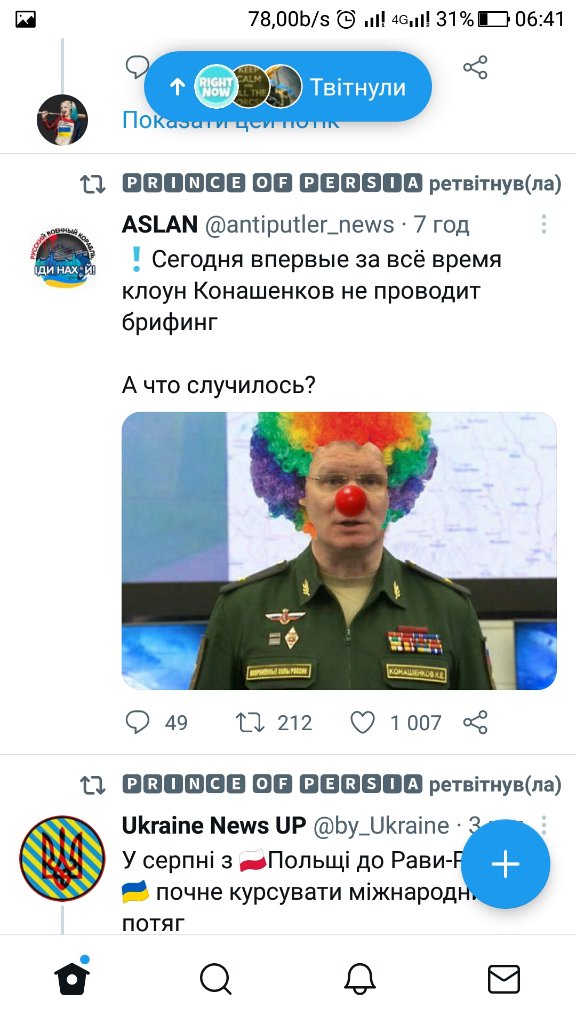Screen dimensions: 576x1024
Task: Open Ukraine News UP trident avatar
Action: tap(62, 857)
